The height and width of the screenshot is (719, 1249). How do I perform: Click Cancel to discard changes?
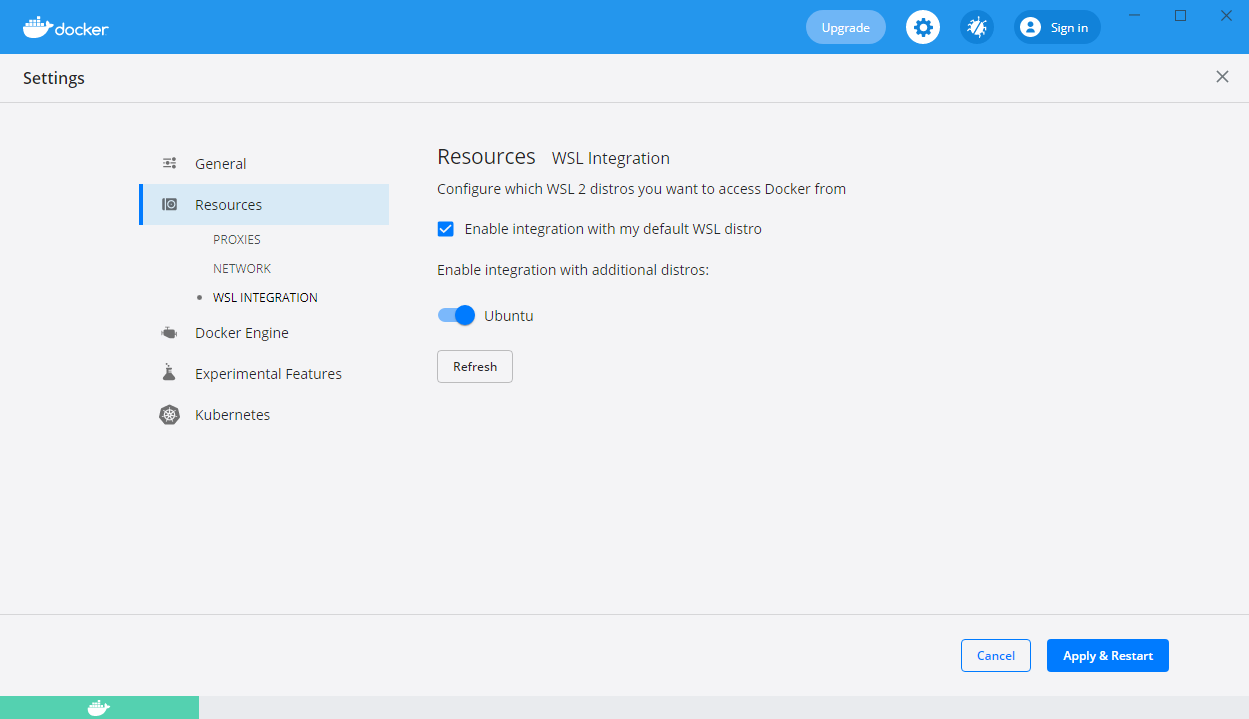coord(995,655)
